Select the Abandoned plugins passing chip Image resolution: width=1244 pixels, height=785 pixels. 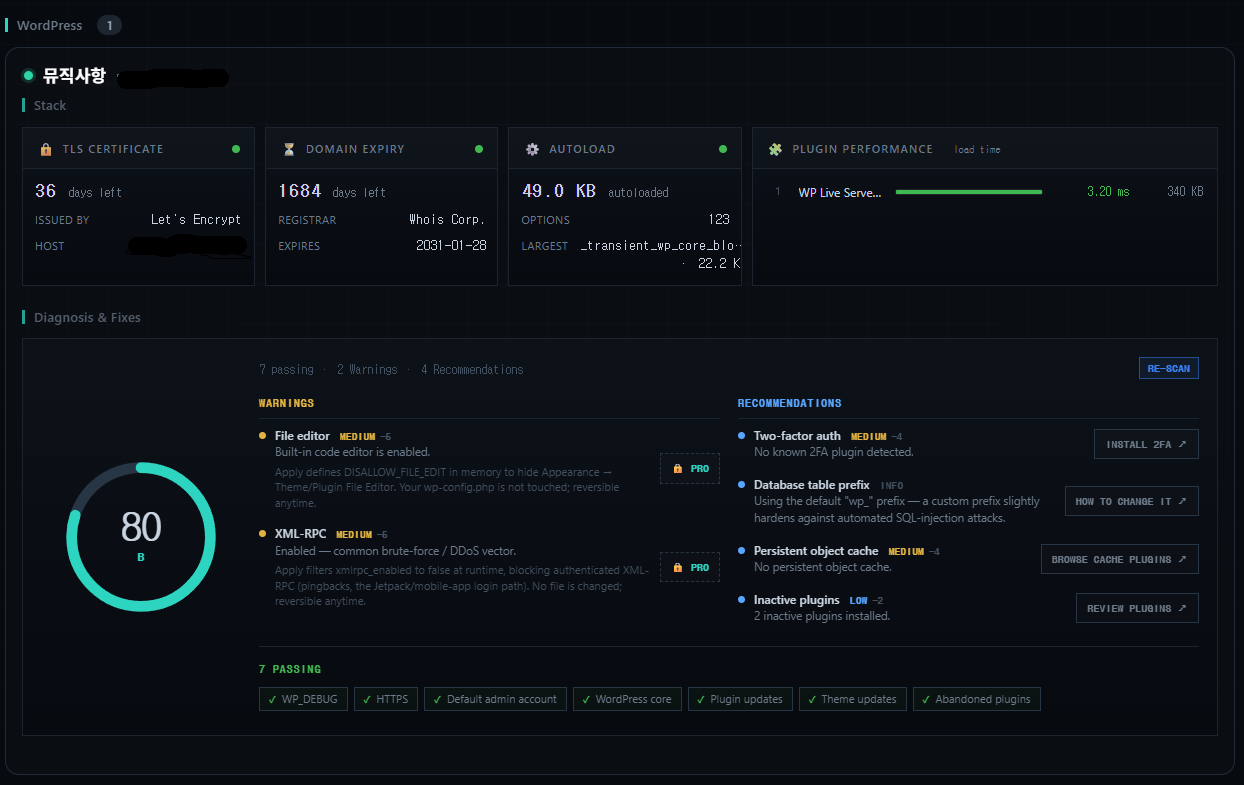(x=977, y=699)
